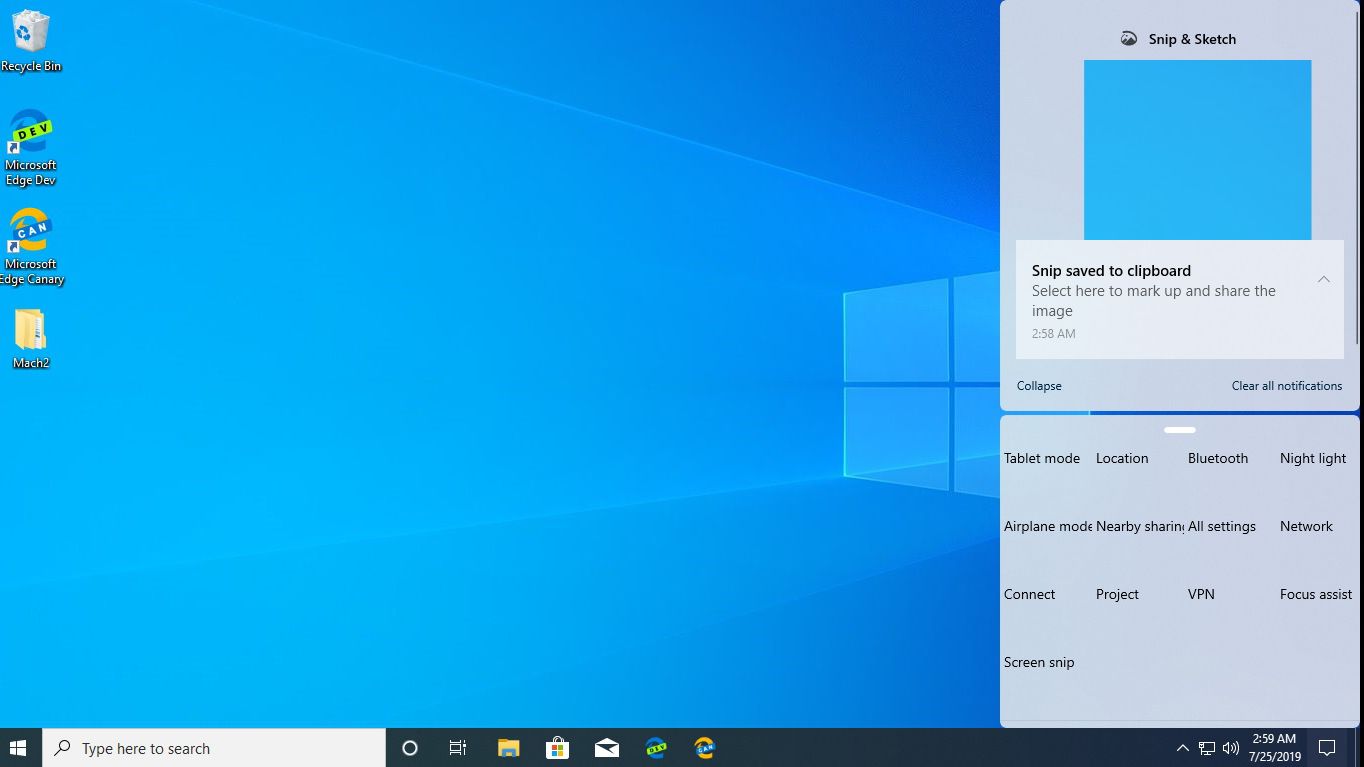Expand hidden icons in the system tray
Screen dimensions: 1364x767
click(1182, 747)
